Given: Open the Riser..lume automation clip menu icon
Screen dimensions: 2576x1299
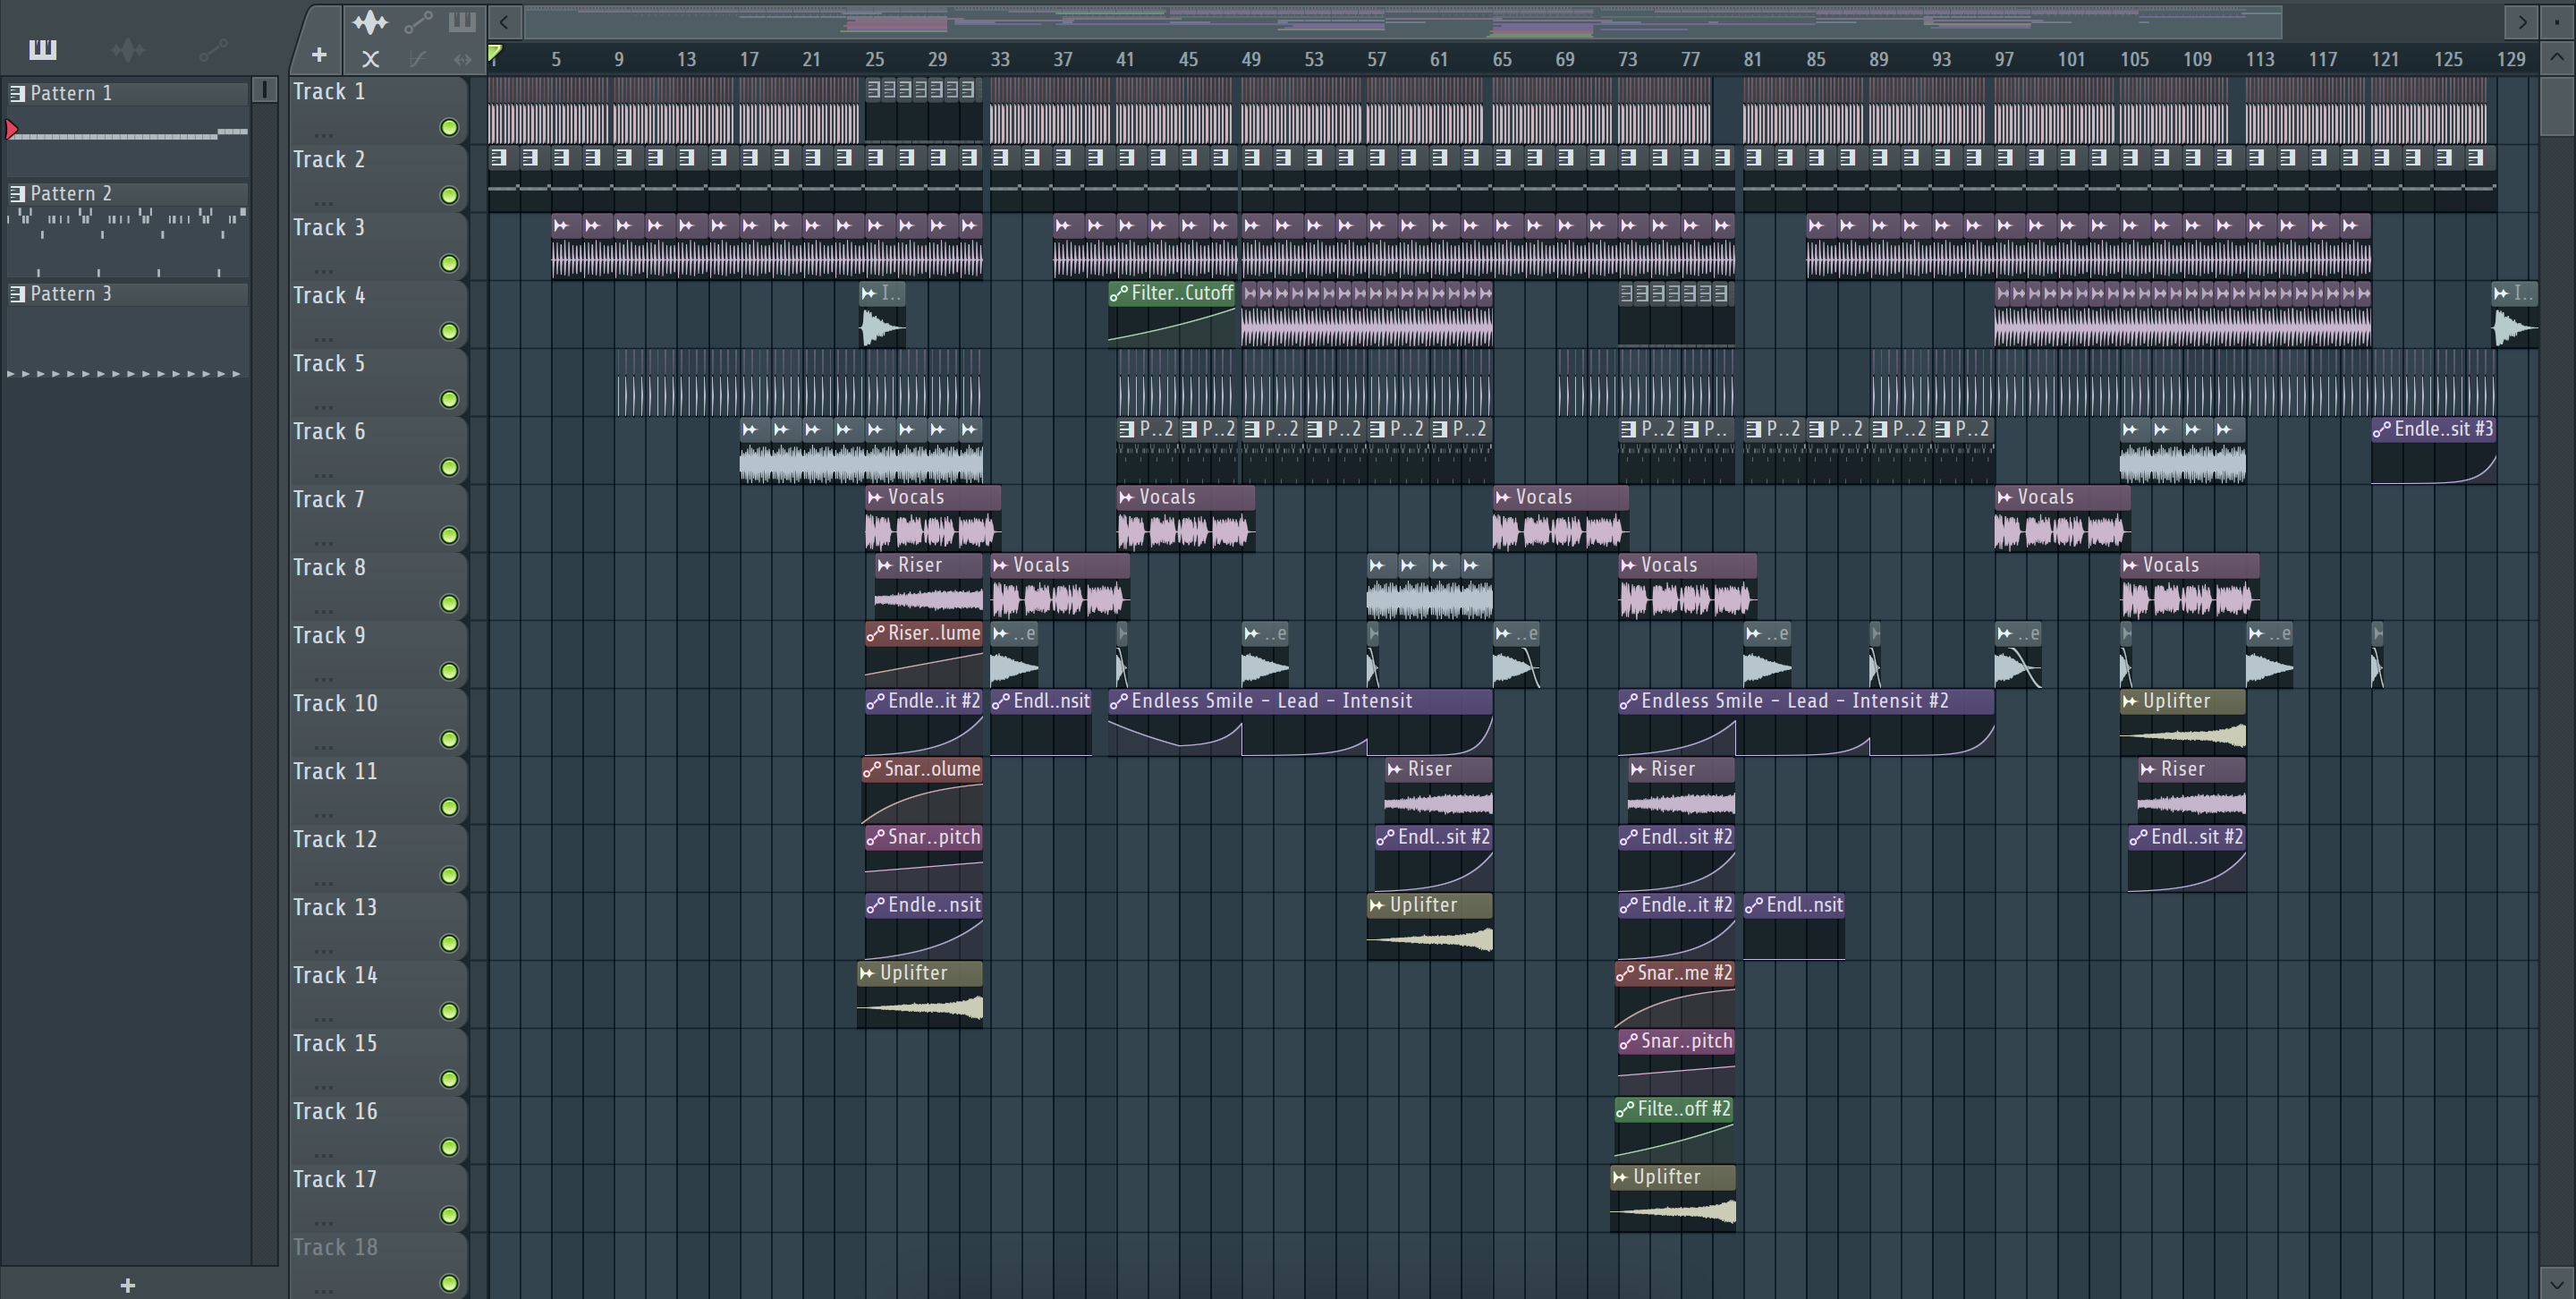Looking at the screenshot, I should 876,634.
